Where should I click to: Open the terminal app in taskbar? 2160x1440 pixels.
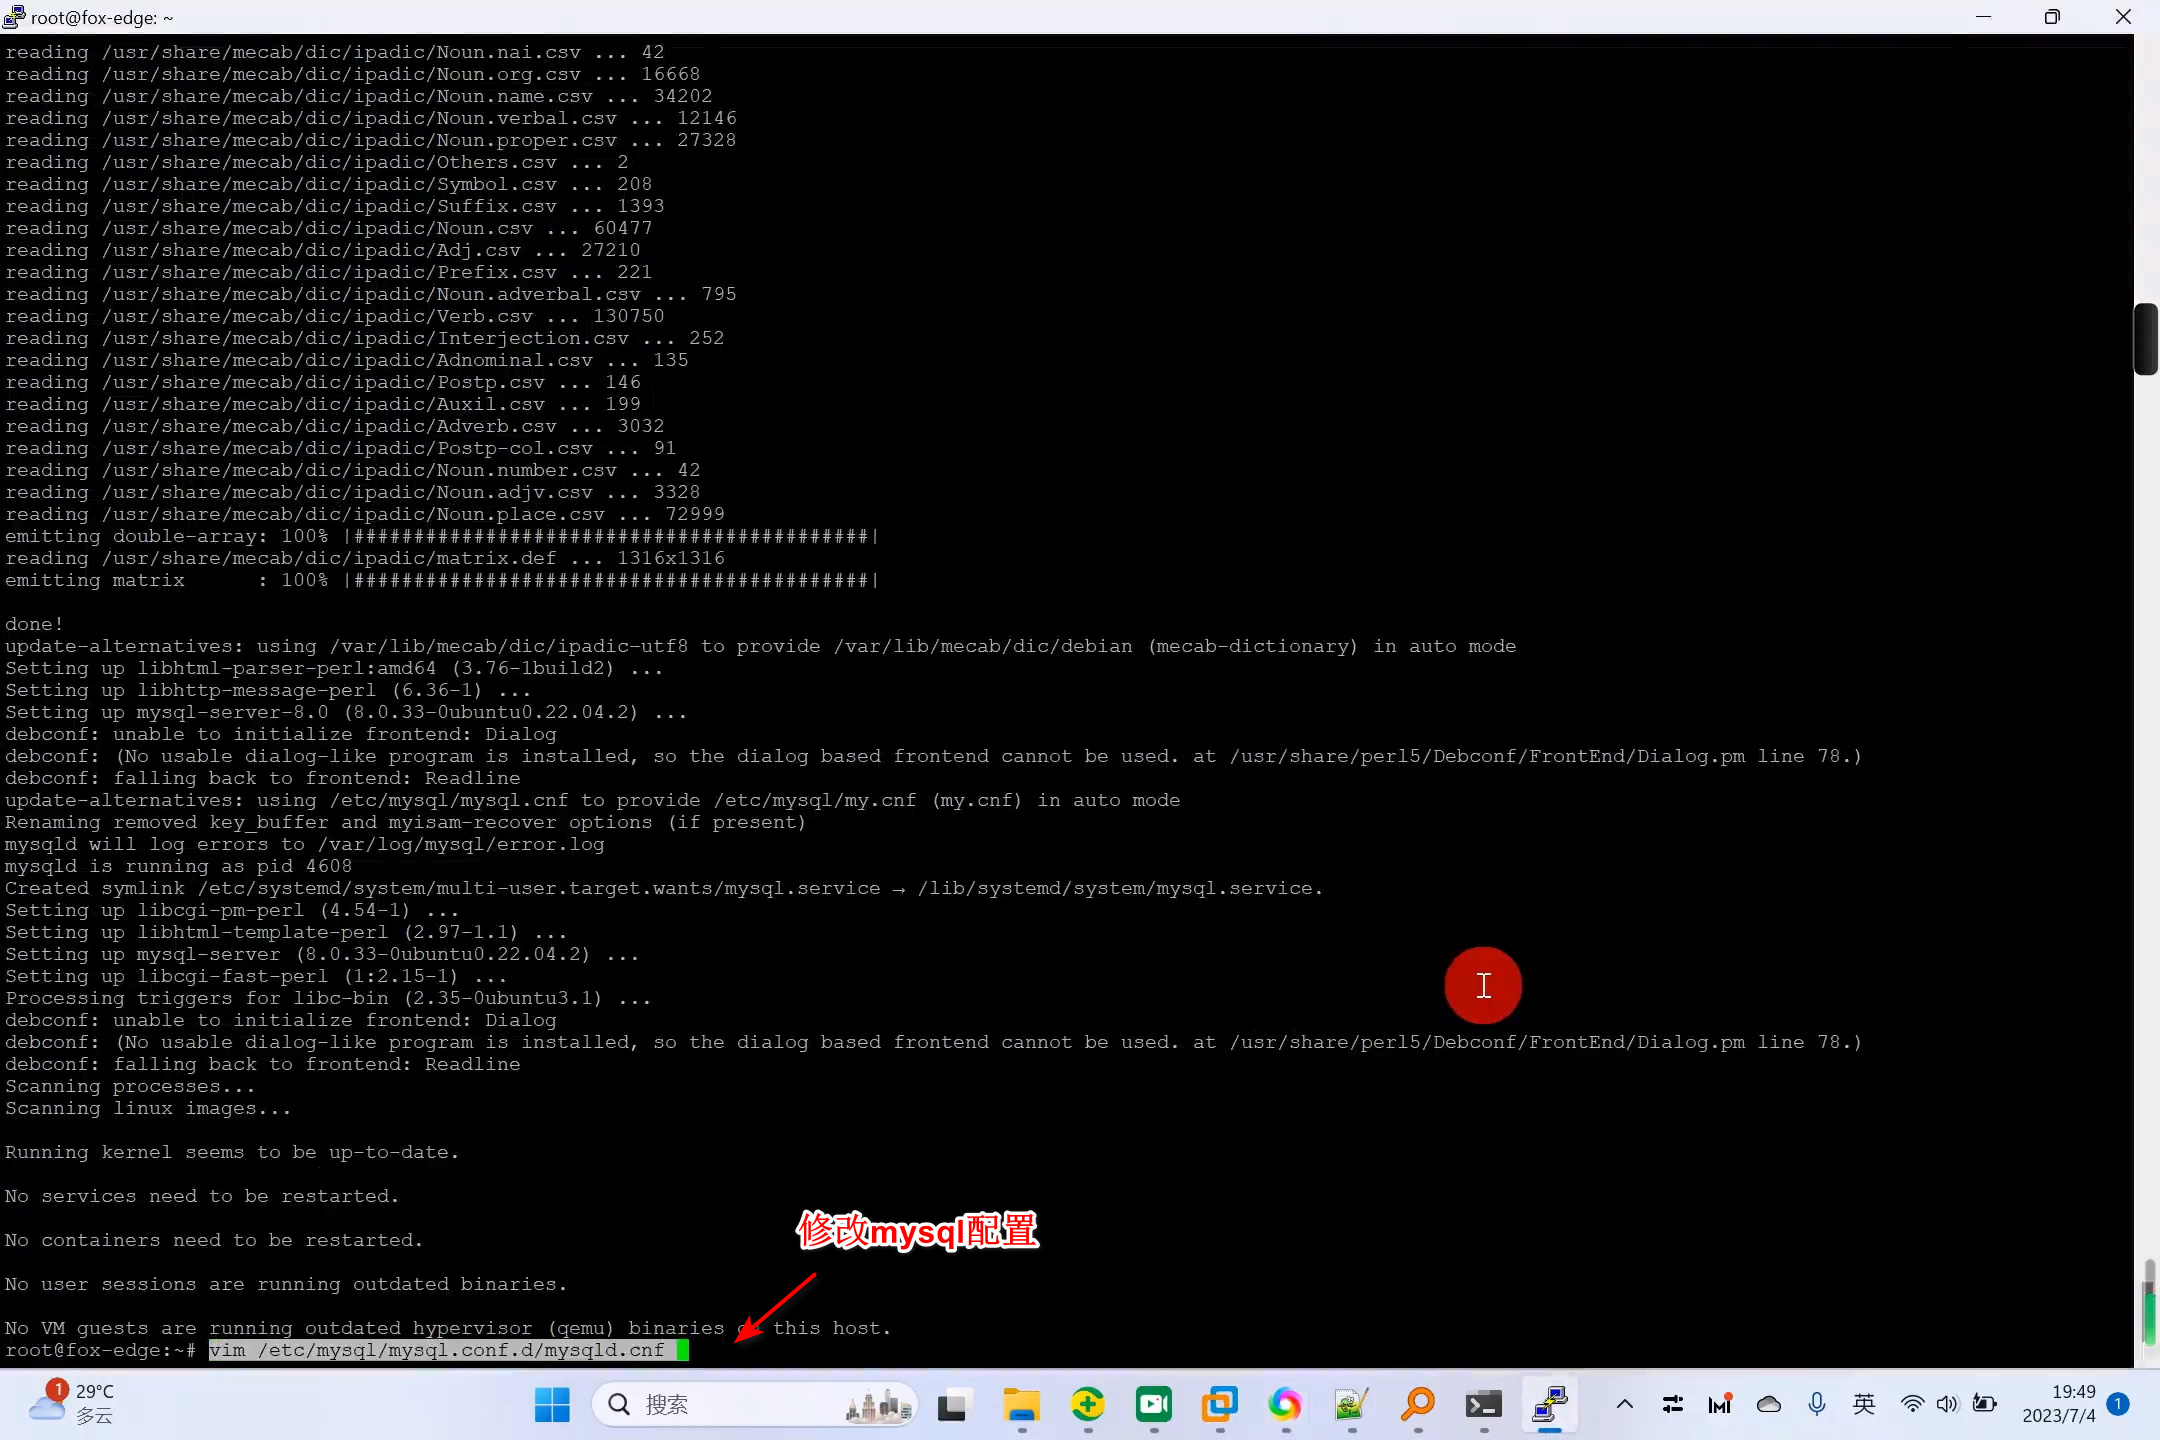tap(1483, 1404)
